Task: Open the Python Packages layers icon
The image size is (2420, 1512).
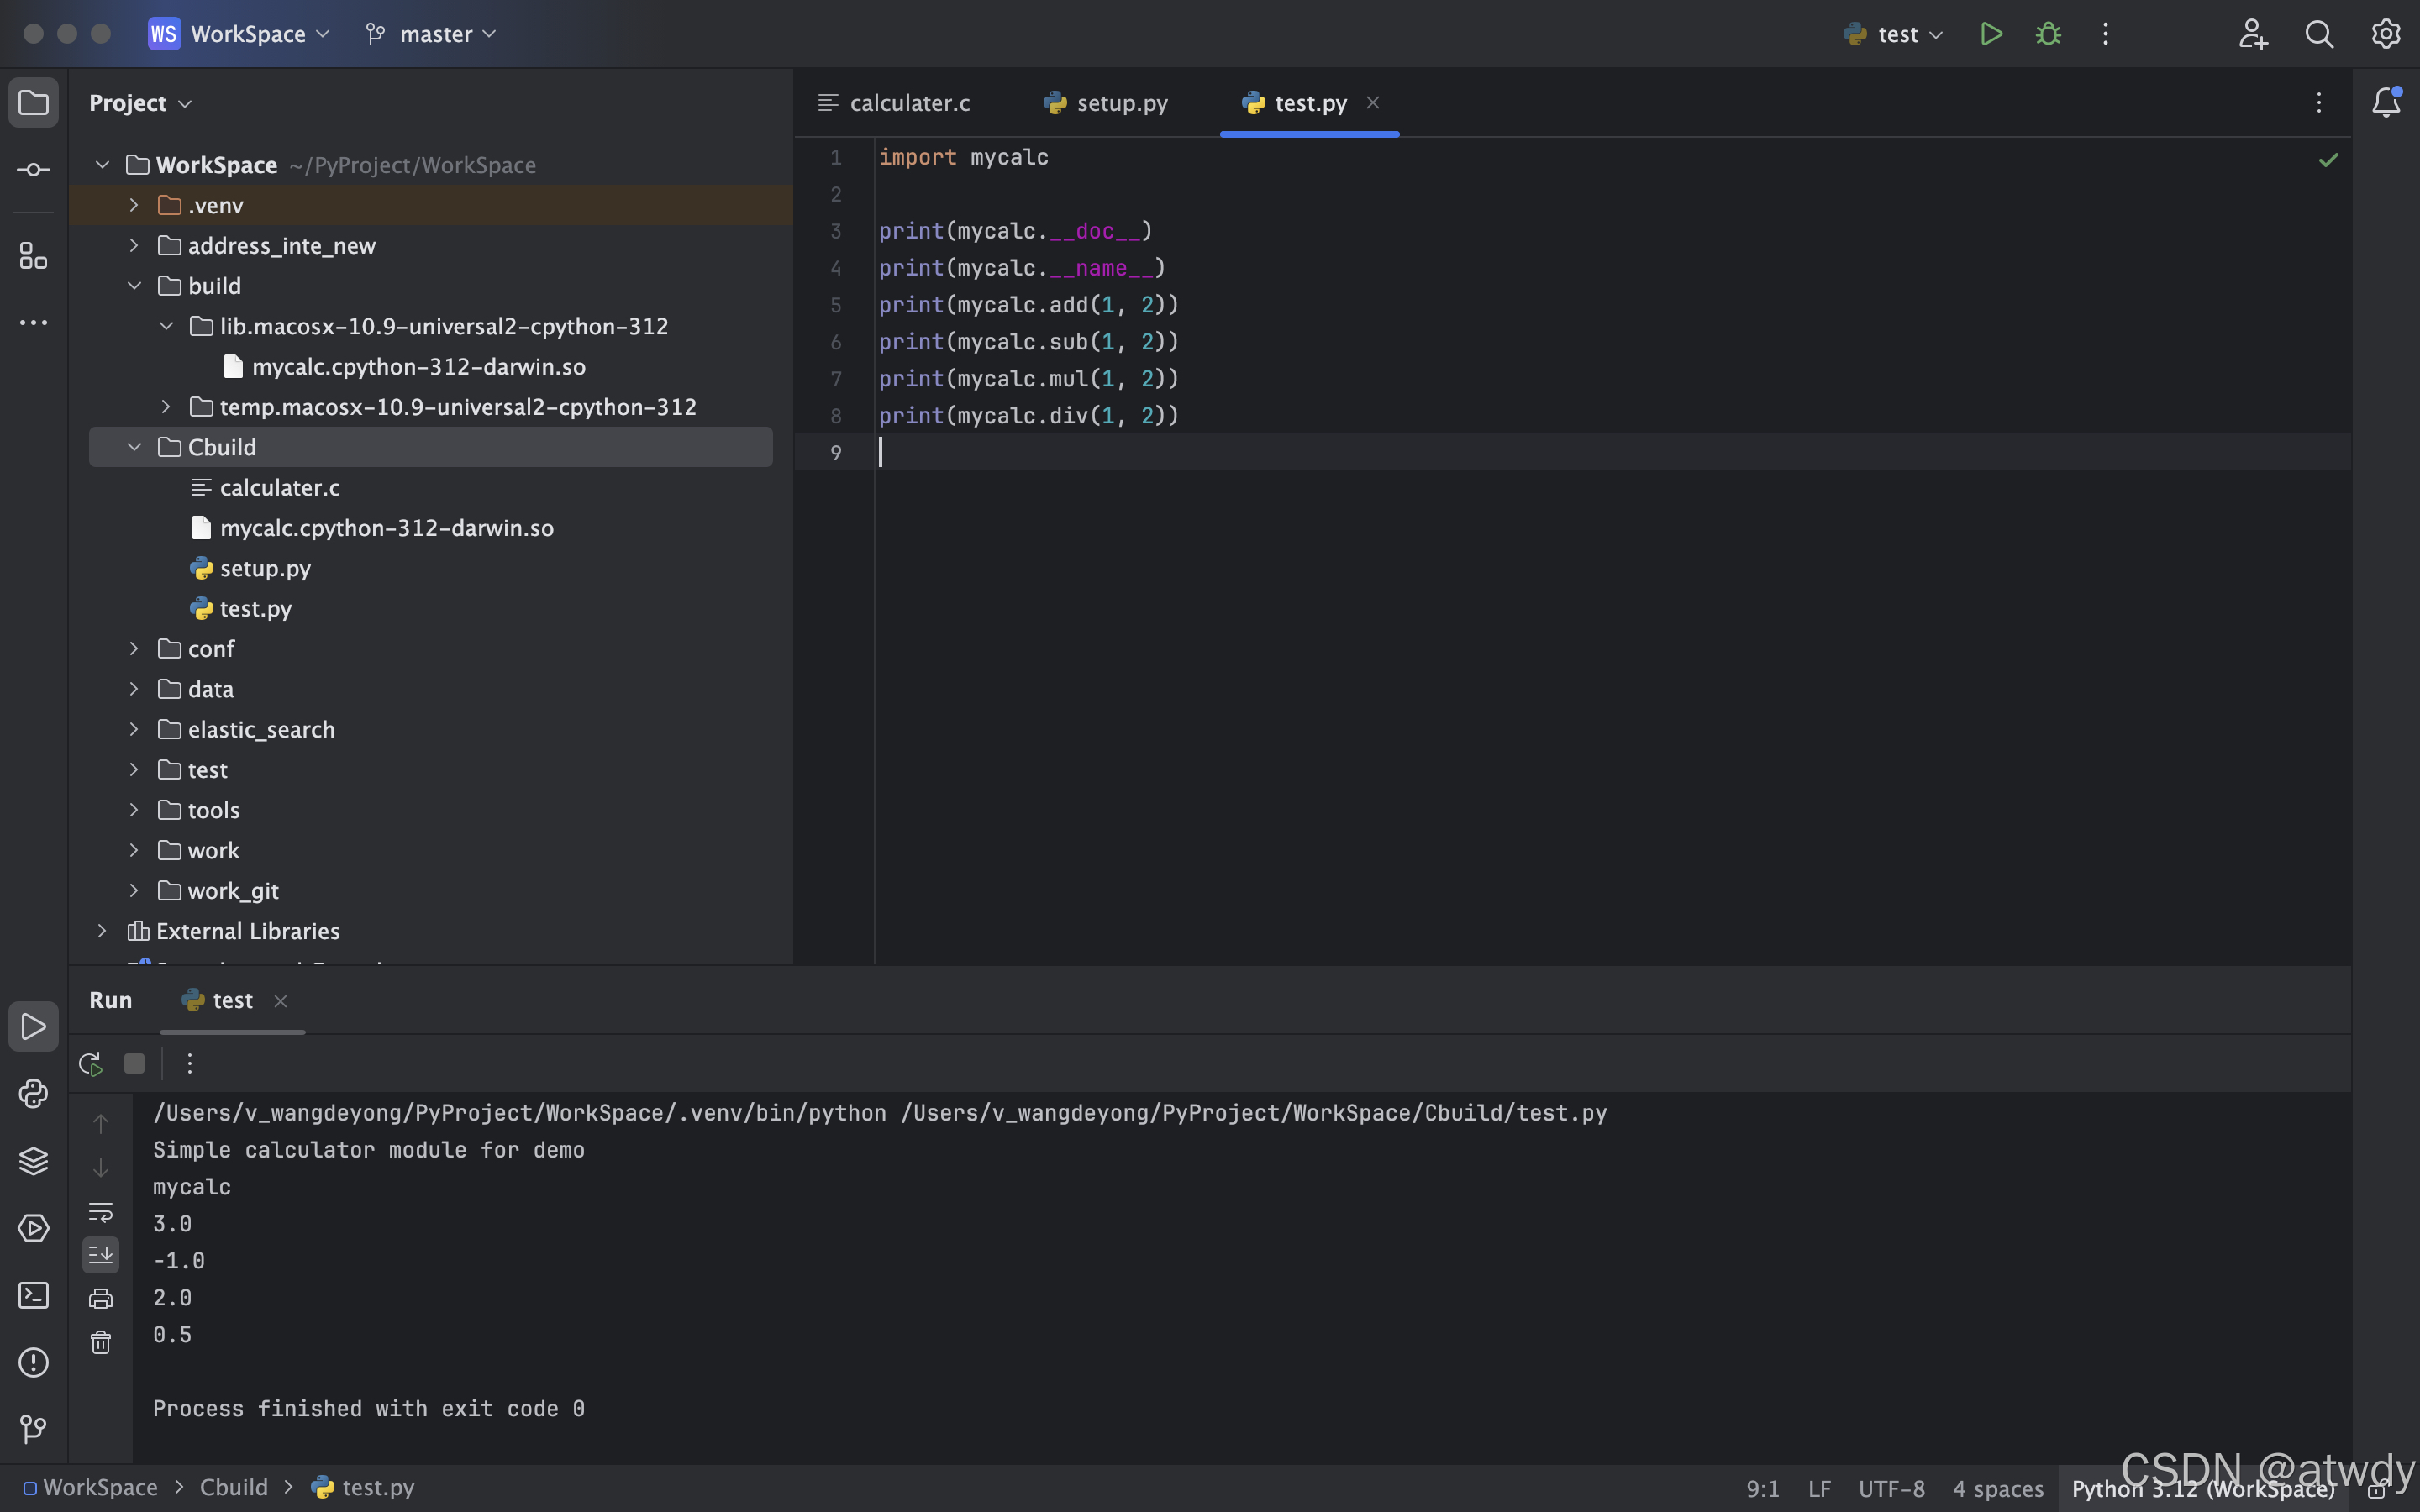Action: (33, 1161)
